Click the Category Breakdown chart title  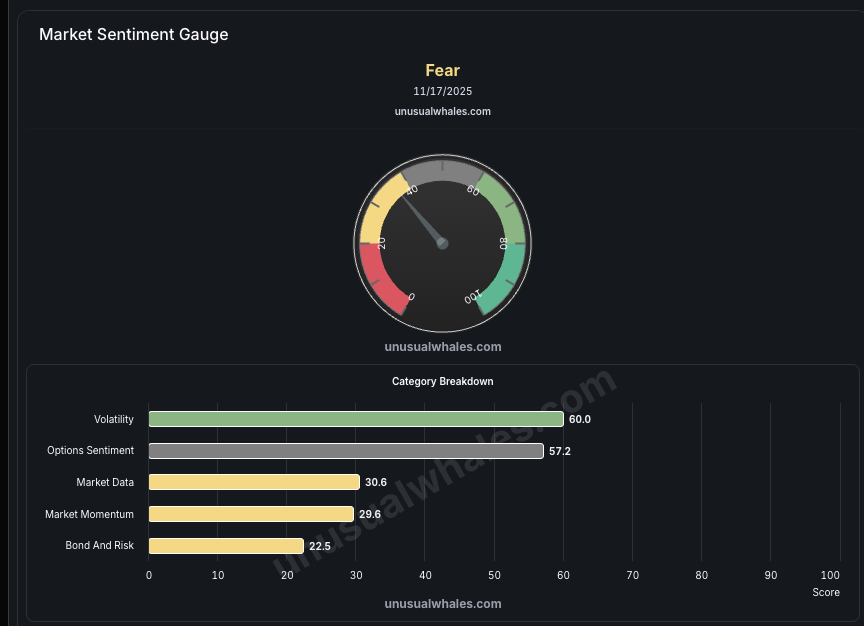click(x=443, y=381)
